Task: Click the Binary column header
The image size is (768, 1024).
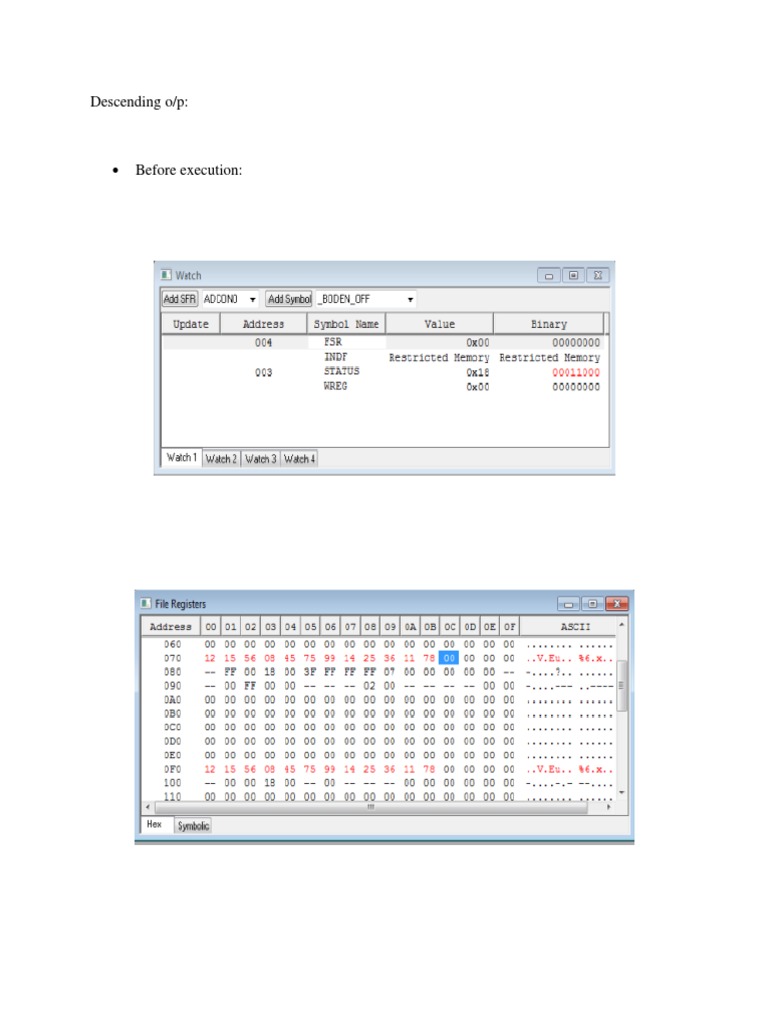Action: (x=549, y=324)
